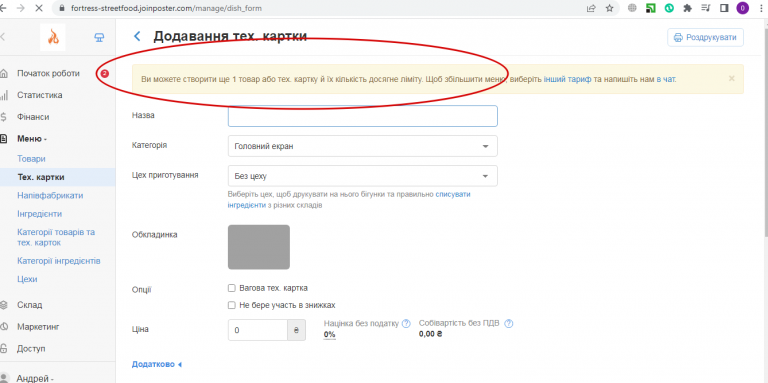
Task: Click the Ціна price input
Action: tap(258, 330)
